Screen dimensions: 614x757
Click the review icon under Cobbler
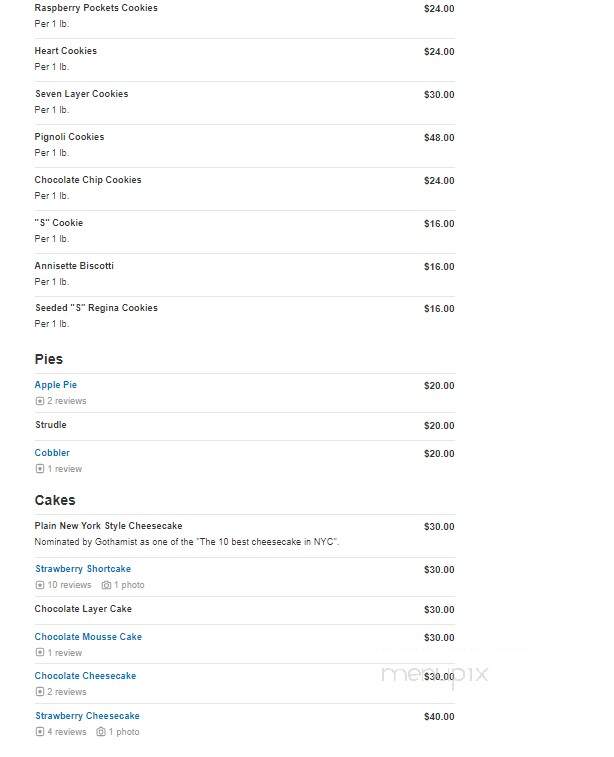click(40, 468)
